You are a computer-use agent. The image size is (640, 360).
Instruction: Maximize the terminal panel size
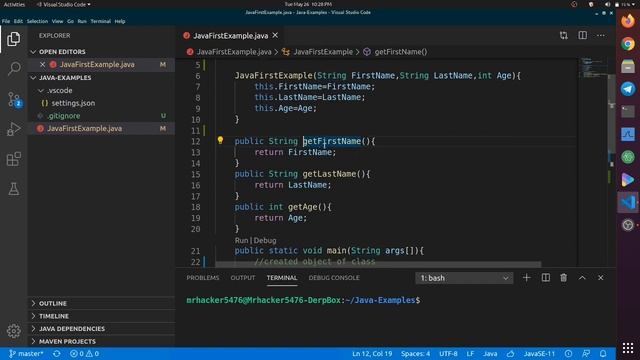(582, 278)
